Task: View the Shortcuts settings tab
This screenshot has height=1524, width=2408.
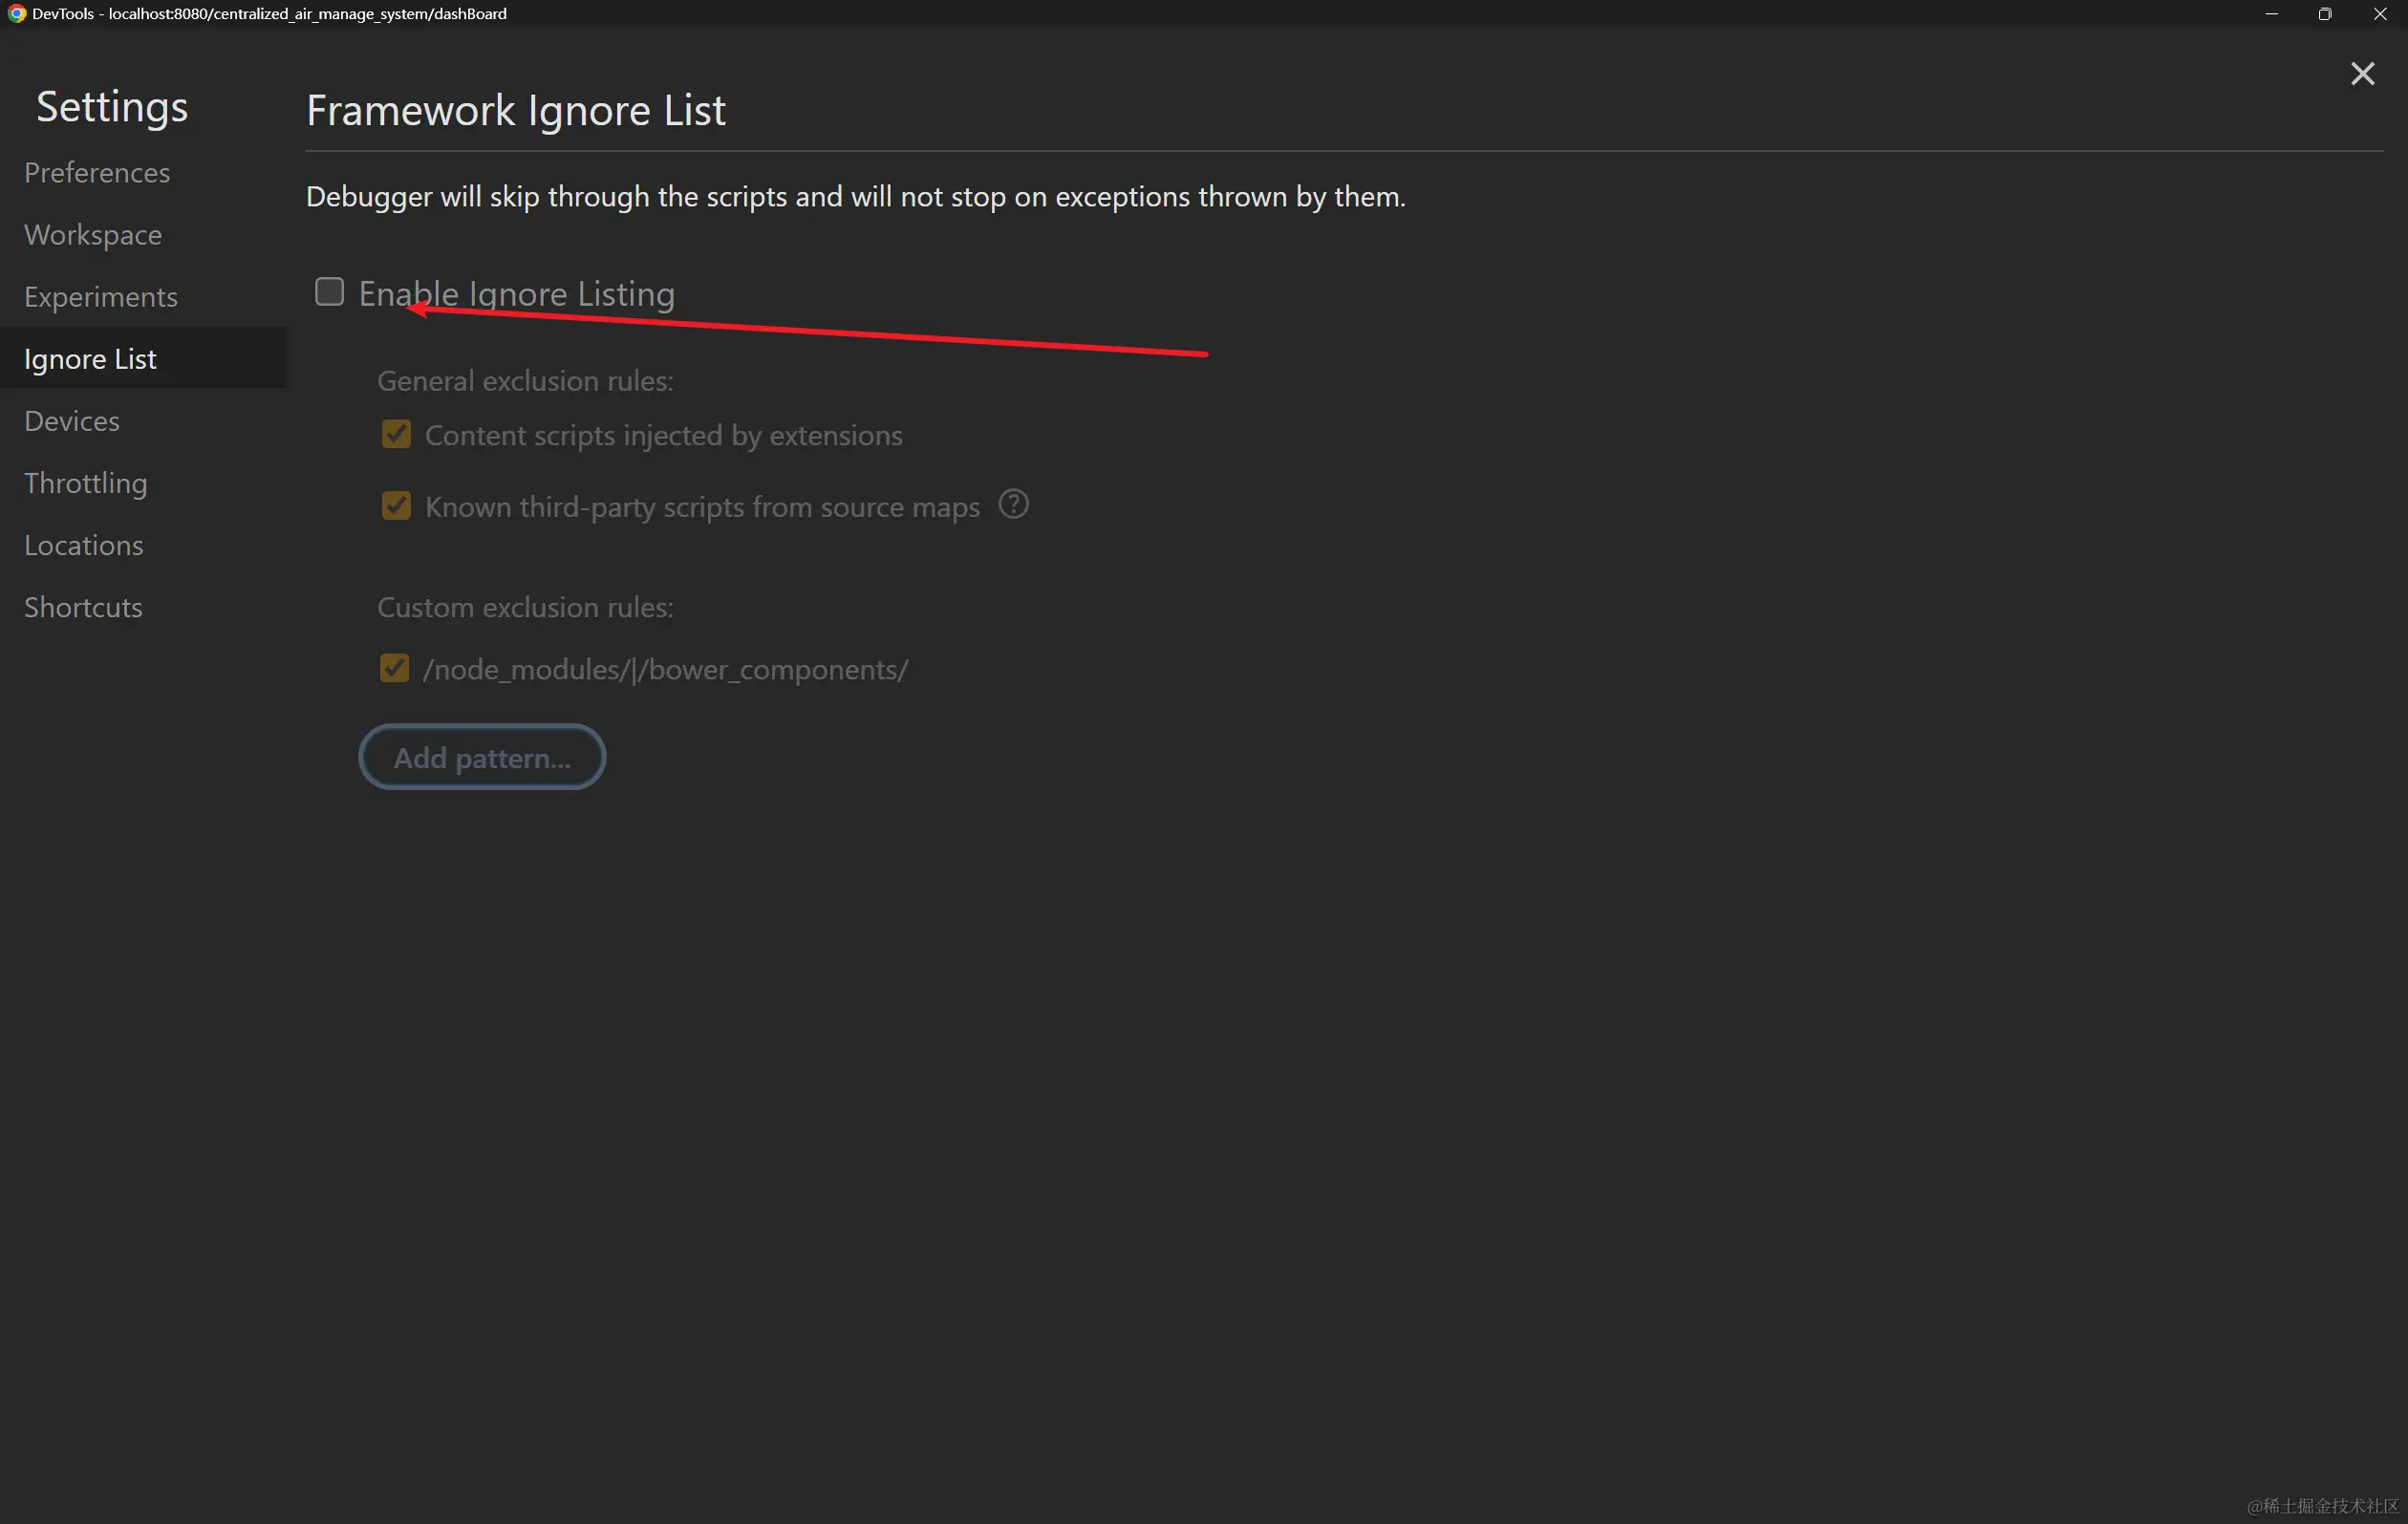Action: coord(83,607)
